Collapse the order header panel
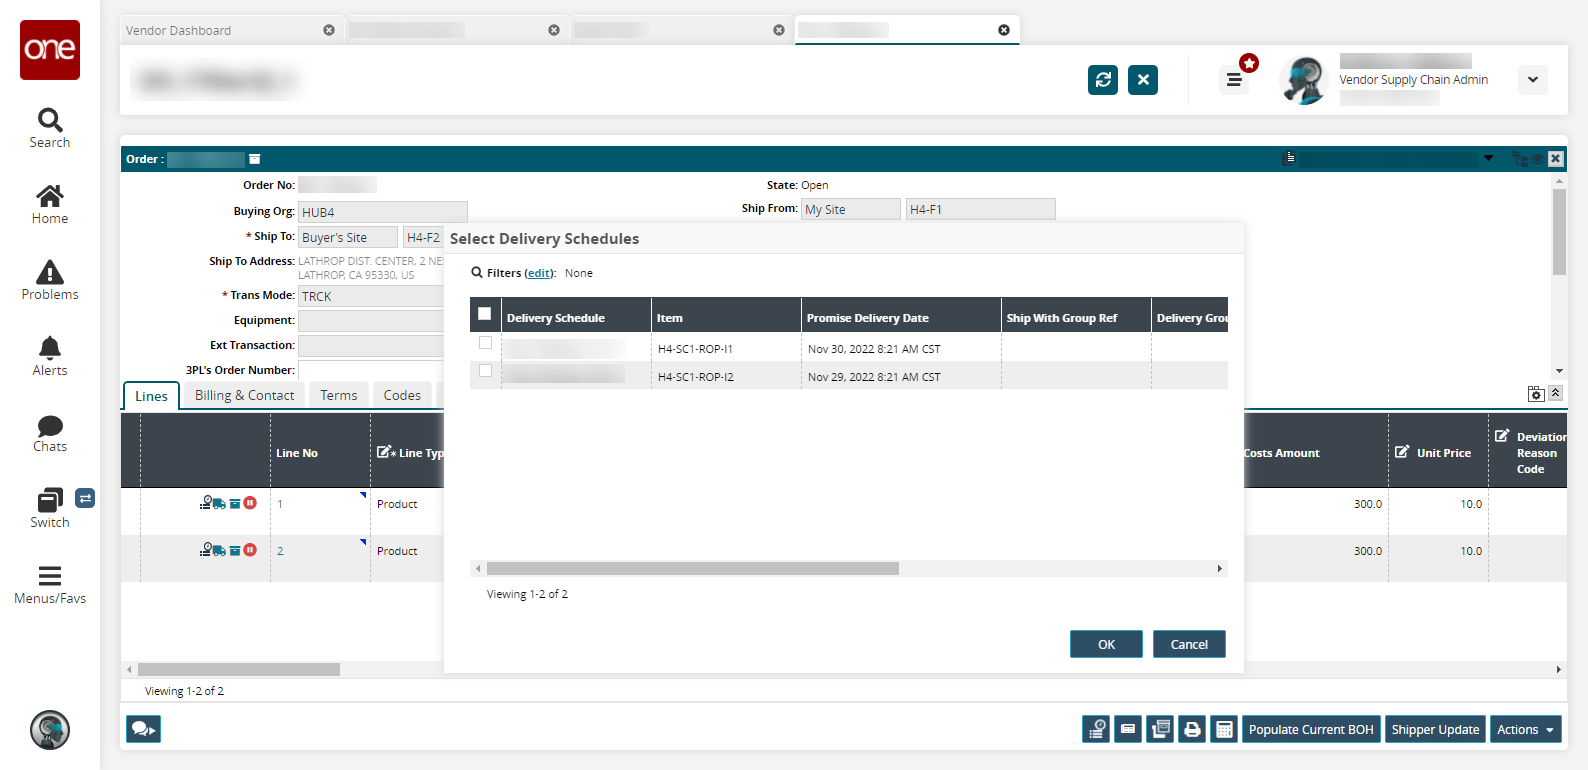This screenshot has width=1588, height=770. pos(1556,394)
